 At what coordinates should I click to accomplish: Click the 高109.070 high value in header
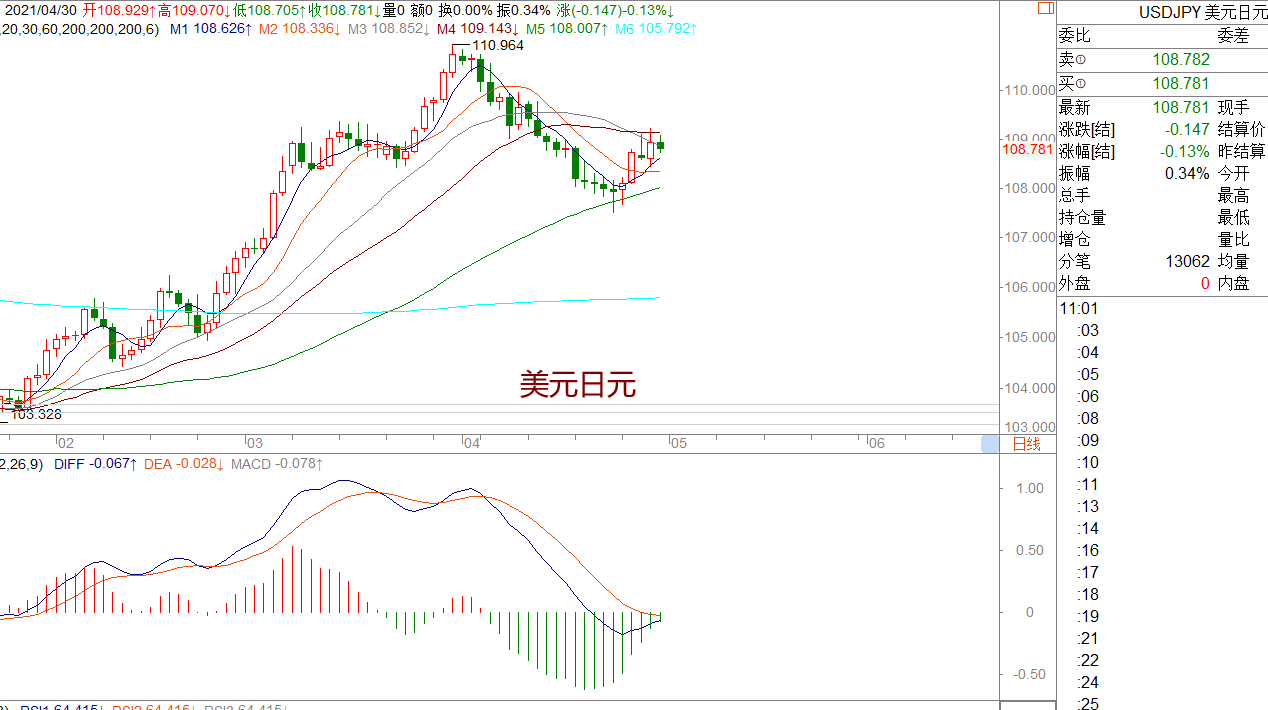[194, 10]
